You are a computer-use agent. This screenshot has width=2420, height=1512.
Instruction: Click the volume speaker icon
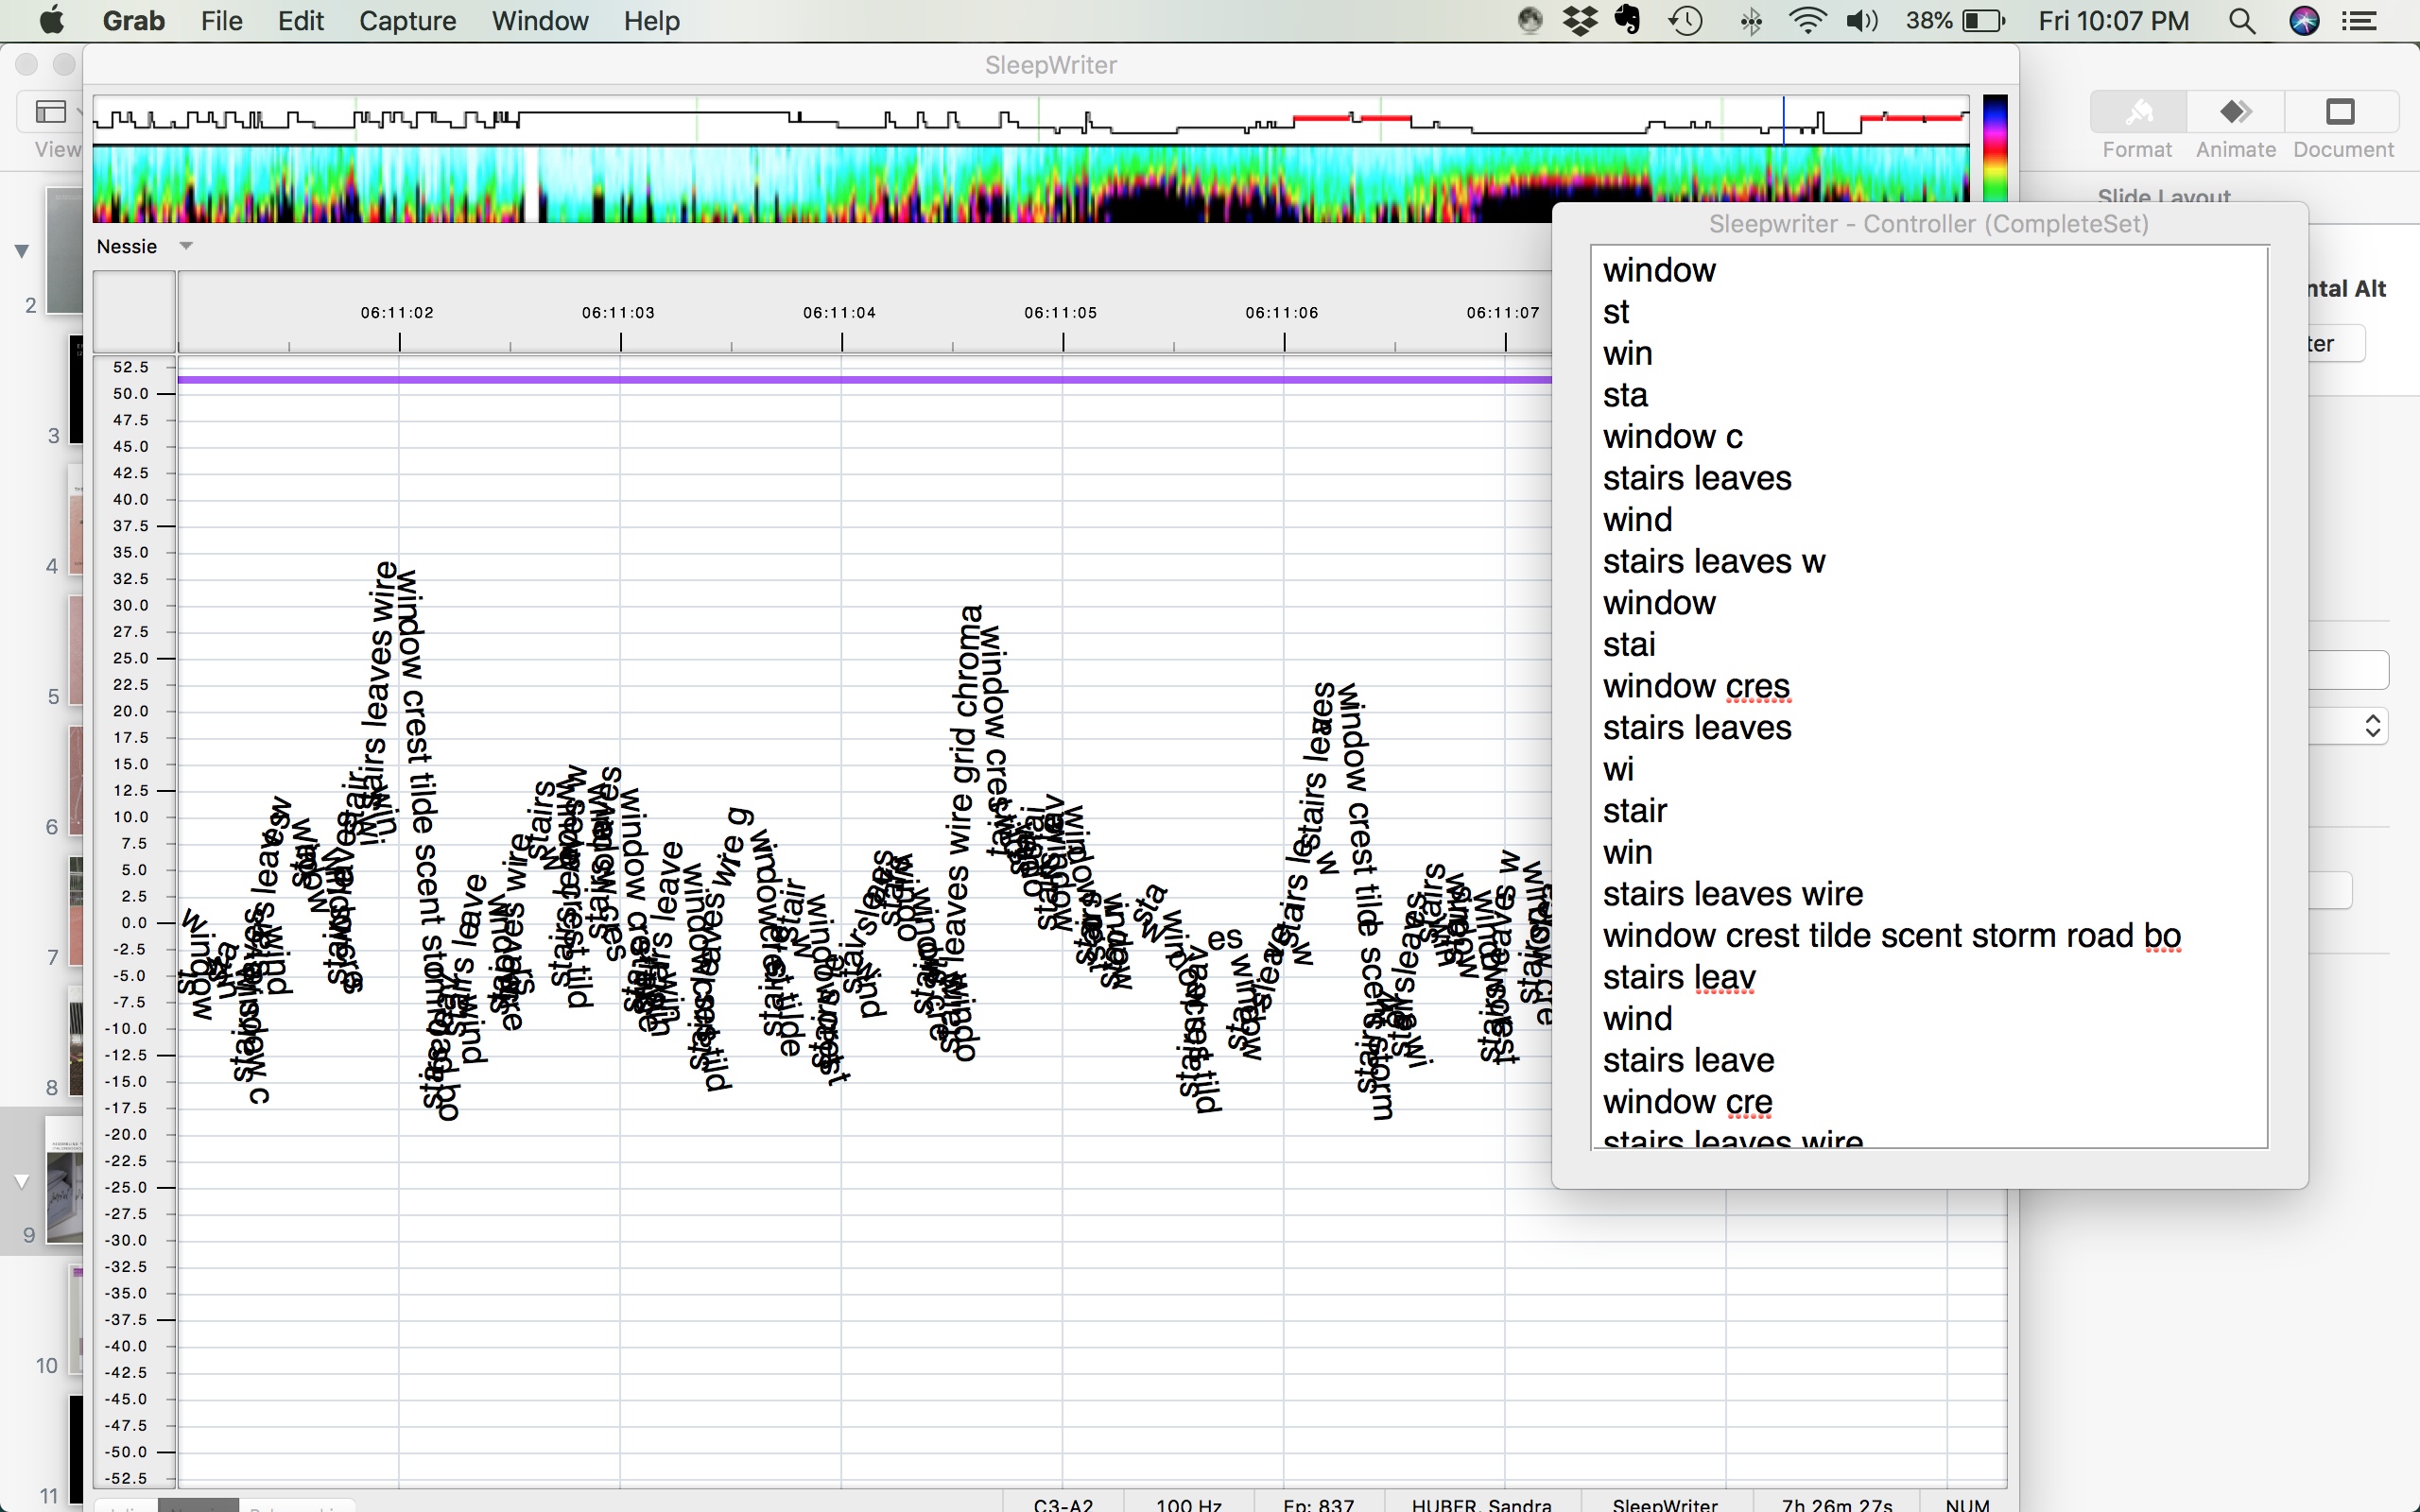click(x=1861, y=21)
